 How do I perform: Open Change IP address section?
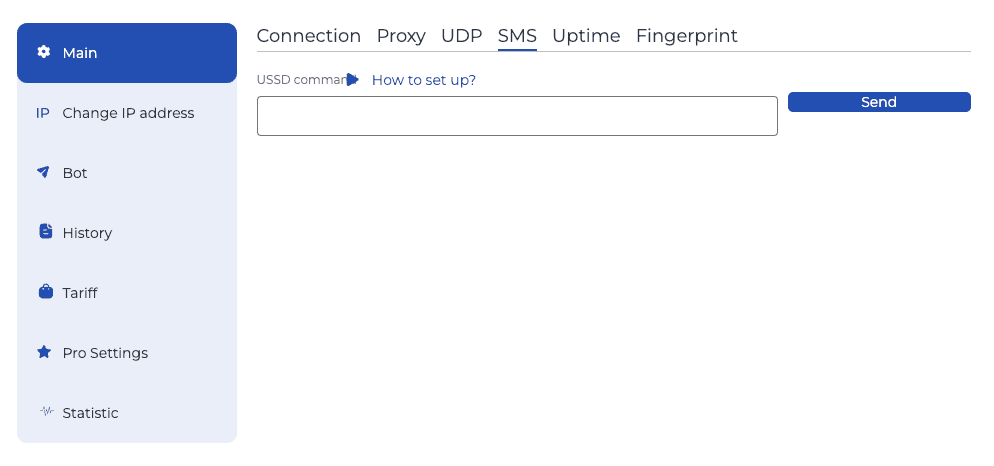(x=128, y=113)
